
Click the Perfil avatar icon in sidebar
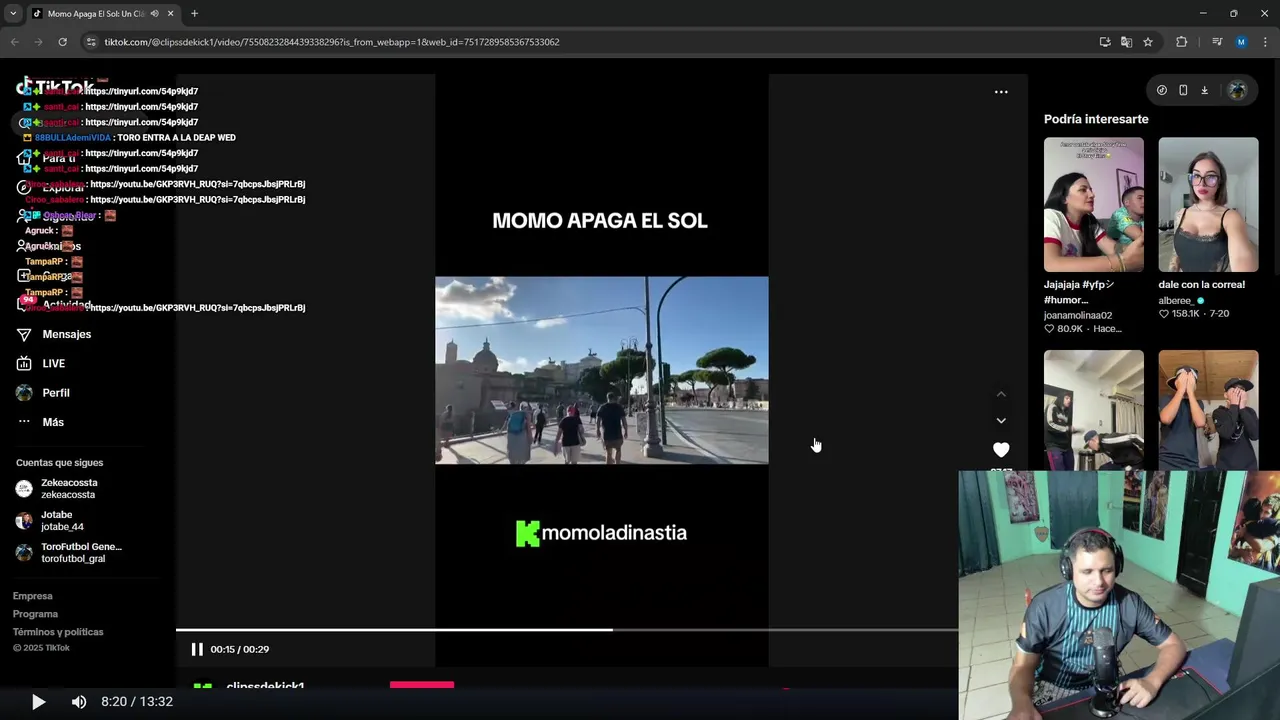24,393
